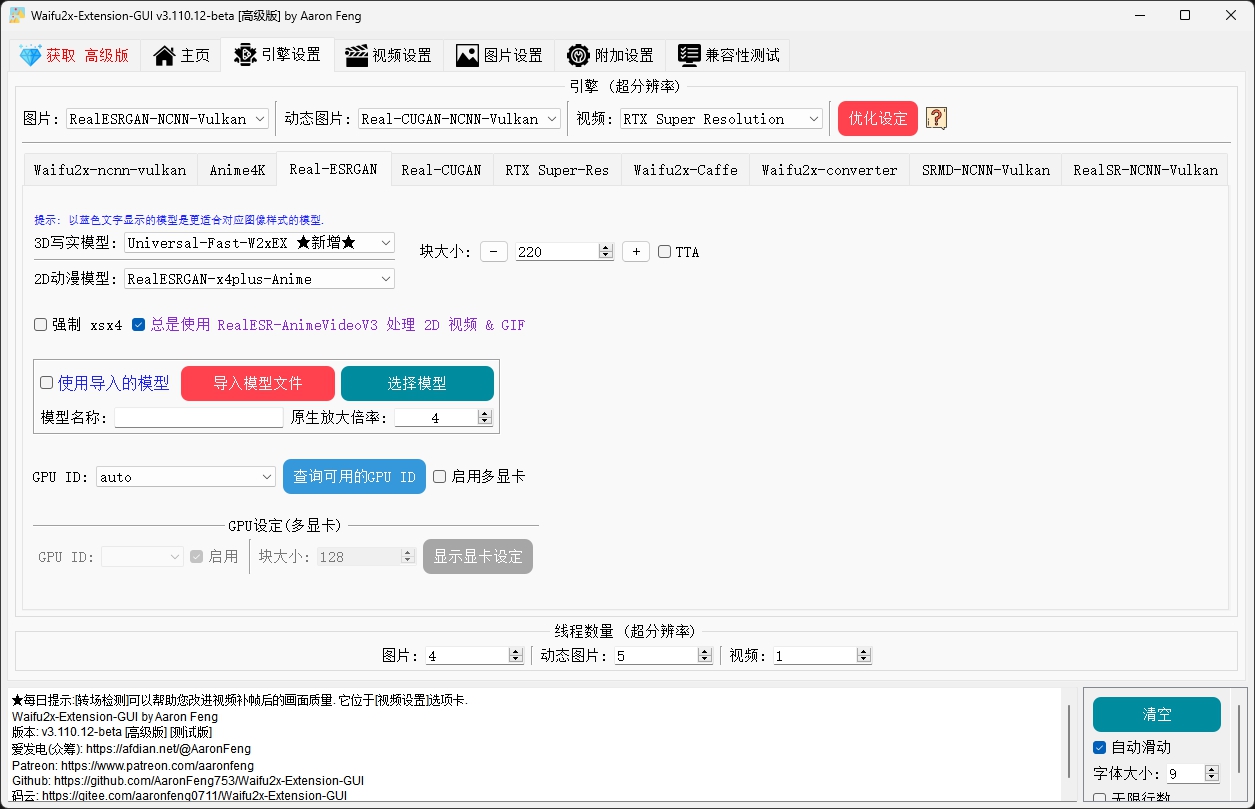Click the 导入模型文件 button

(x=257, y=383)
